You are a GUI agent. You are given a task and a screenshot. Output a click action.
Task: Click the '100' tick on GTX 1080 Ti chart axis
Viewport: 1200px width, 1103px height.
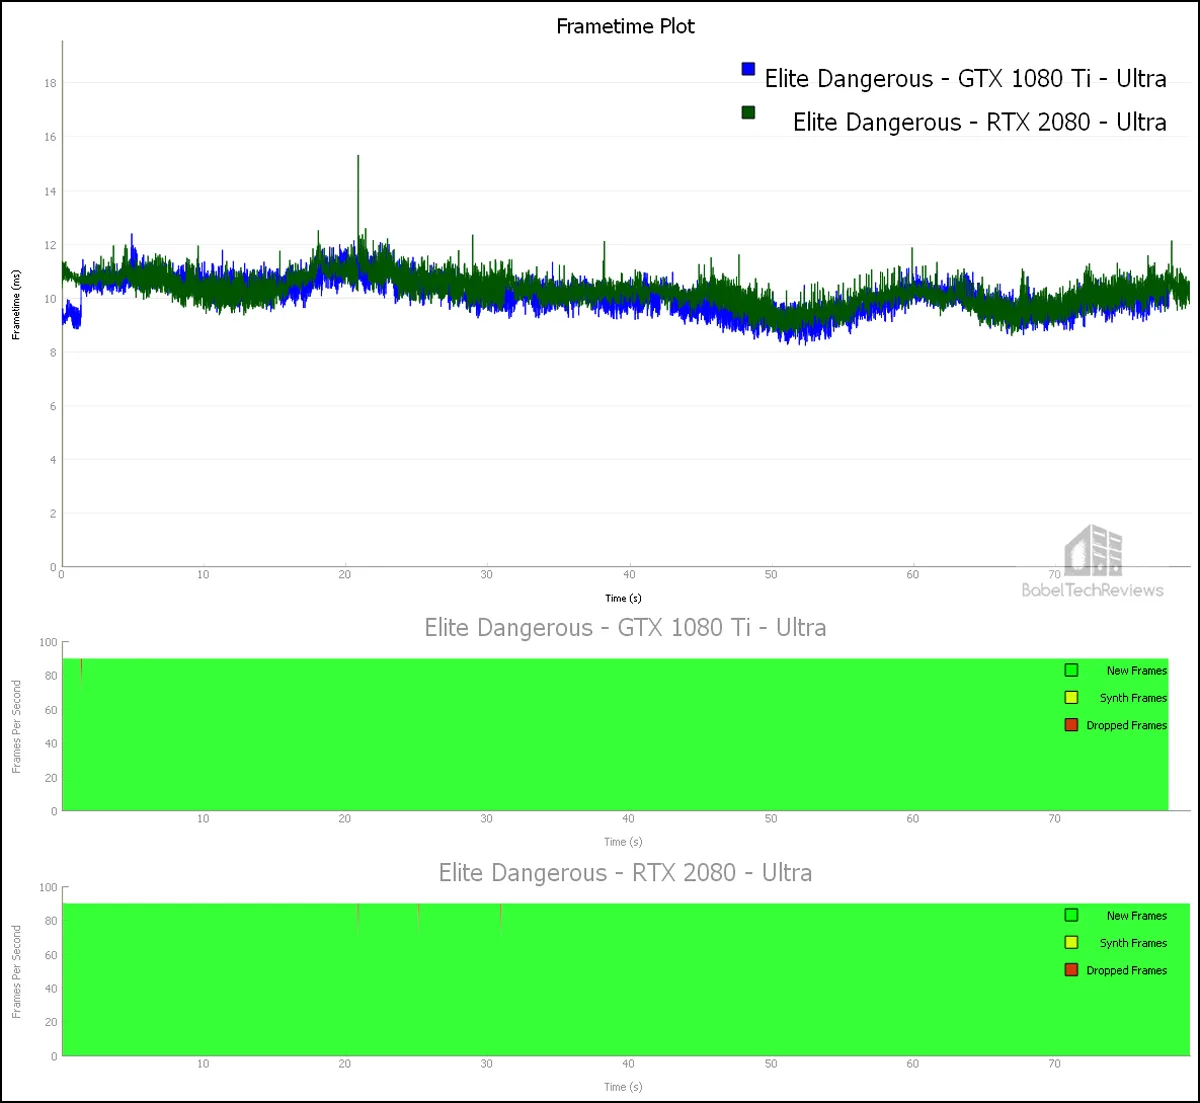point(48,642)
